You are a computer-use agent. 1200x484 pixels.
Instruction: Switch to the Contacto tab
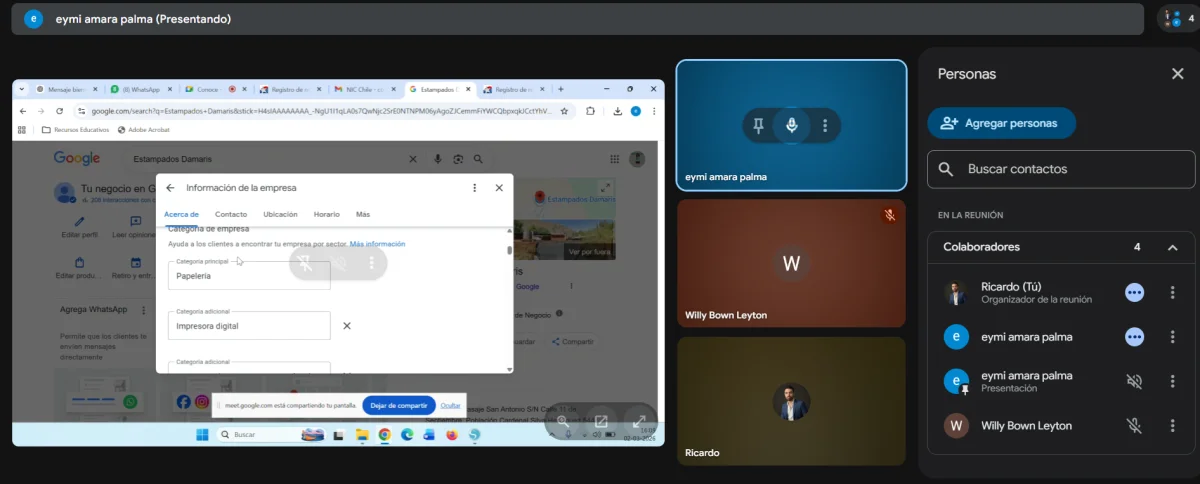point(231,214)
